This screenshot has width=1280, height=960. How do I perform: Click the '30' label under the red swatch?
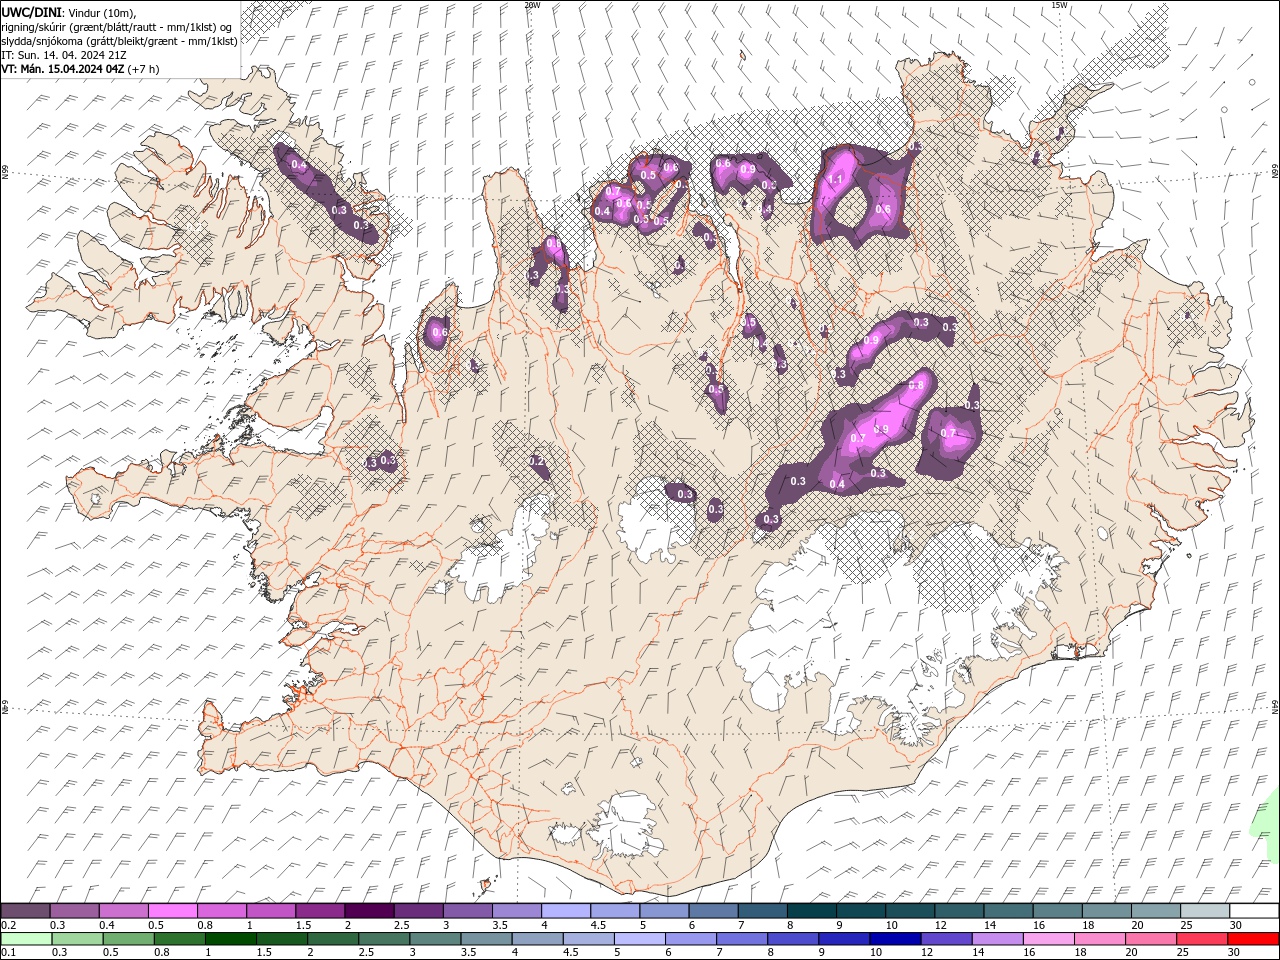pyautogui.click(x=1232, y=953)
